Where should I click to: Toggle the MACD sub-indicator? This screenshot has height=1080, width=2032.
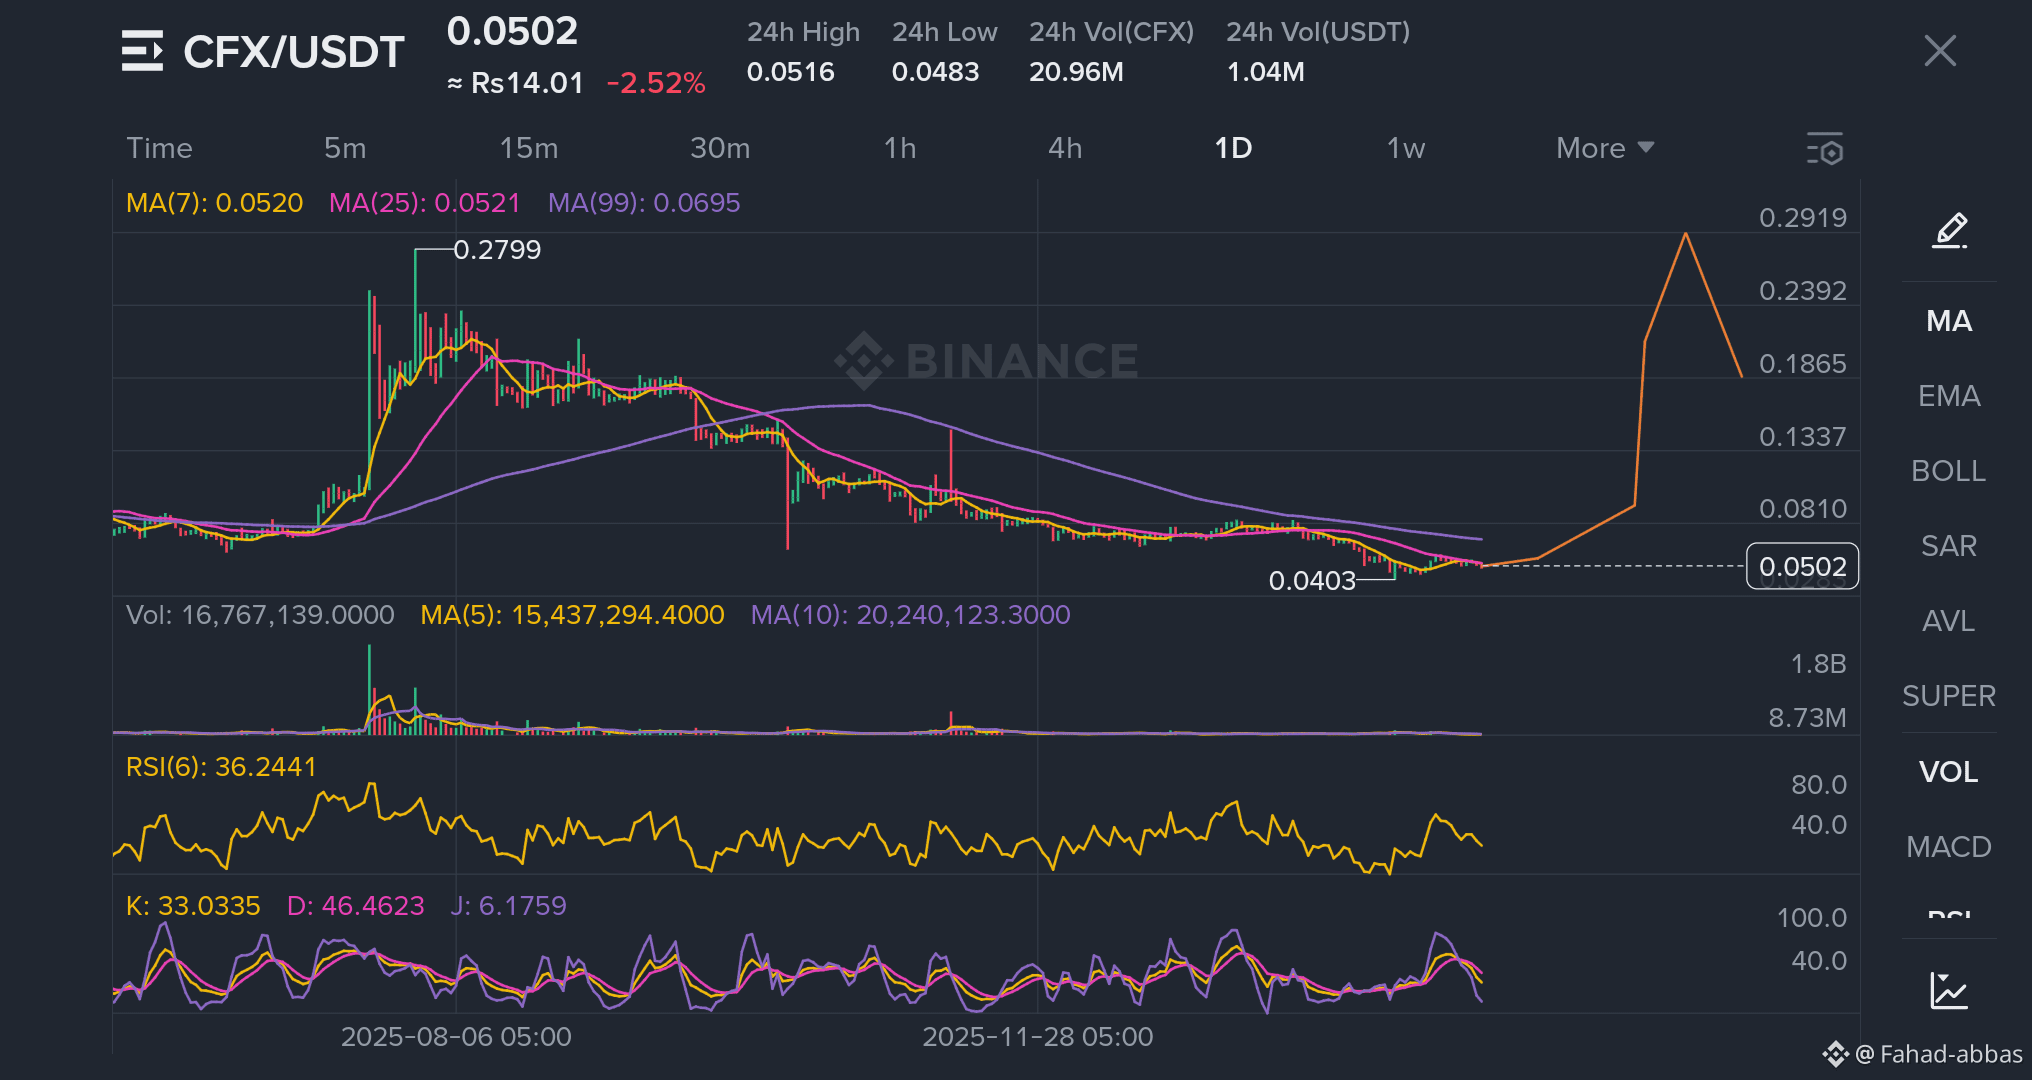(x=1949, y=847)
